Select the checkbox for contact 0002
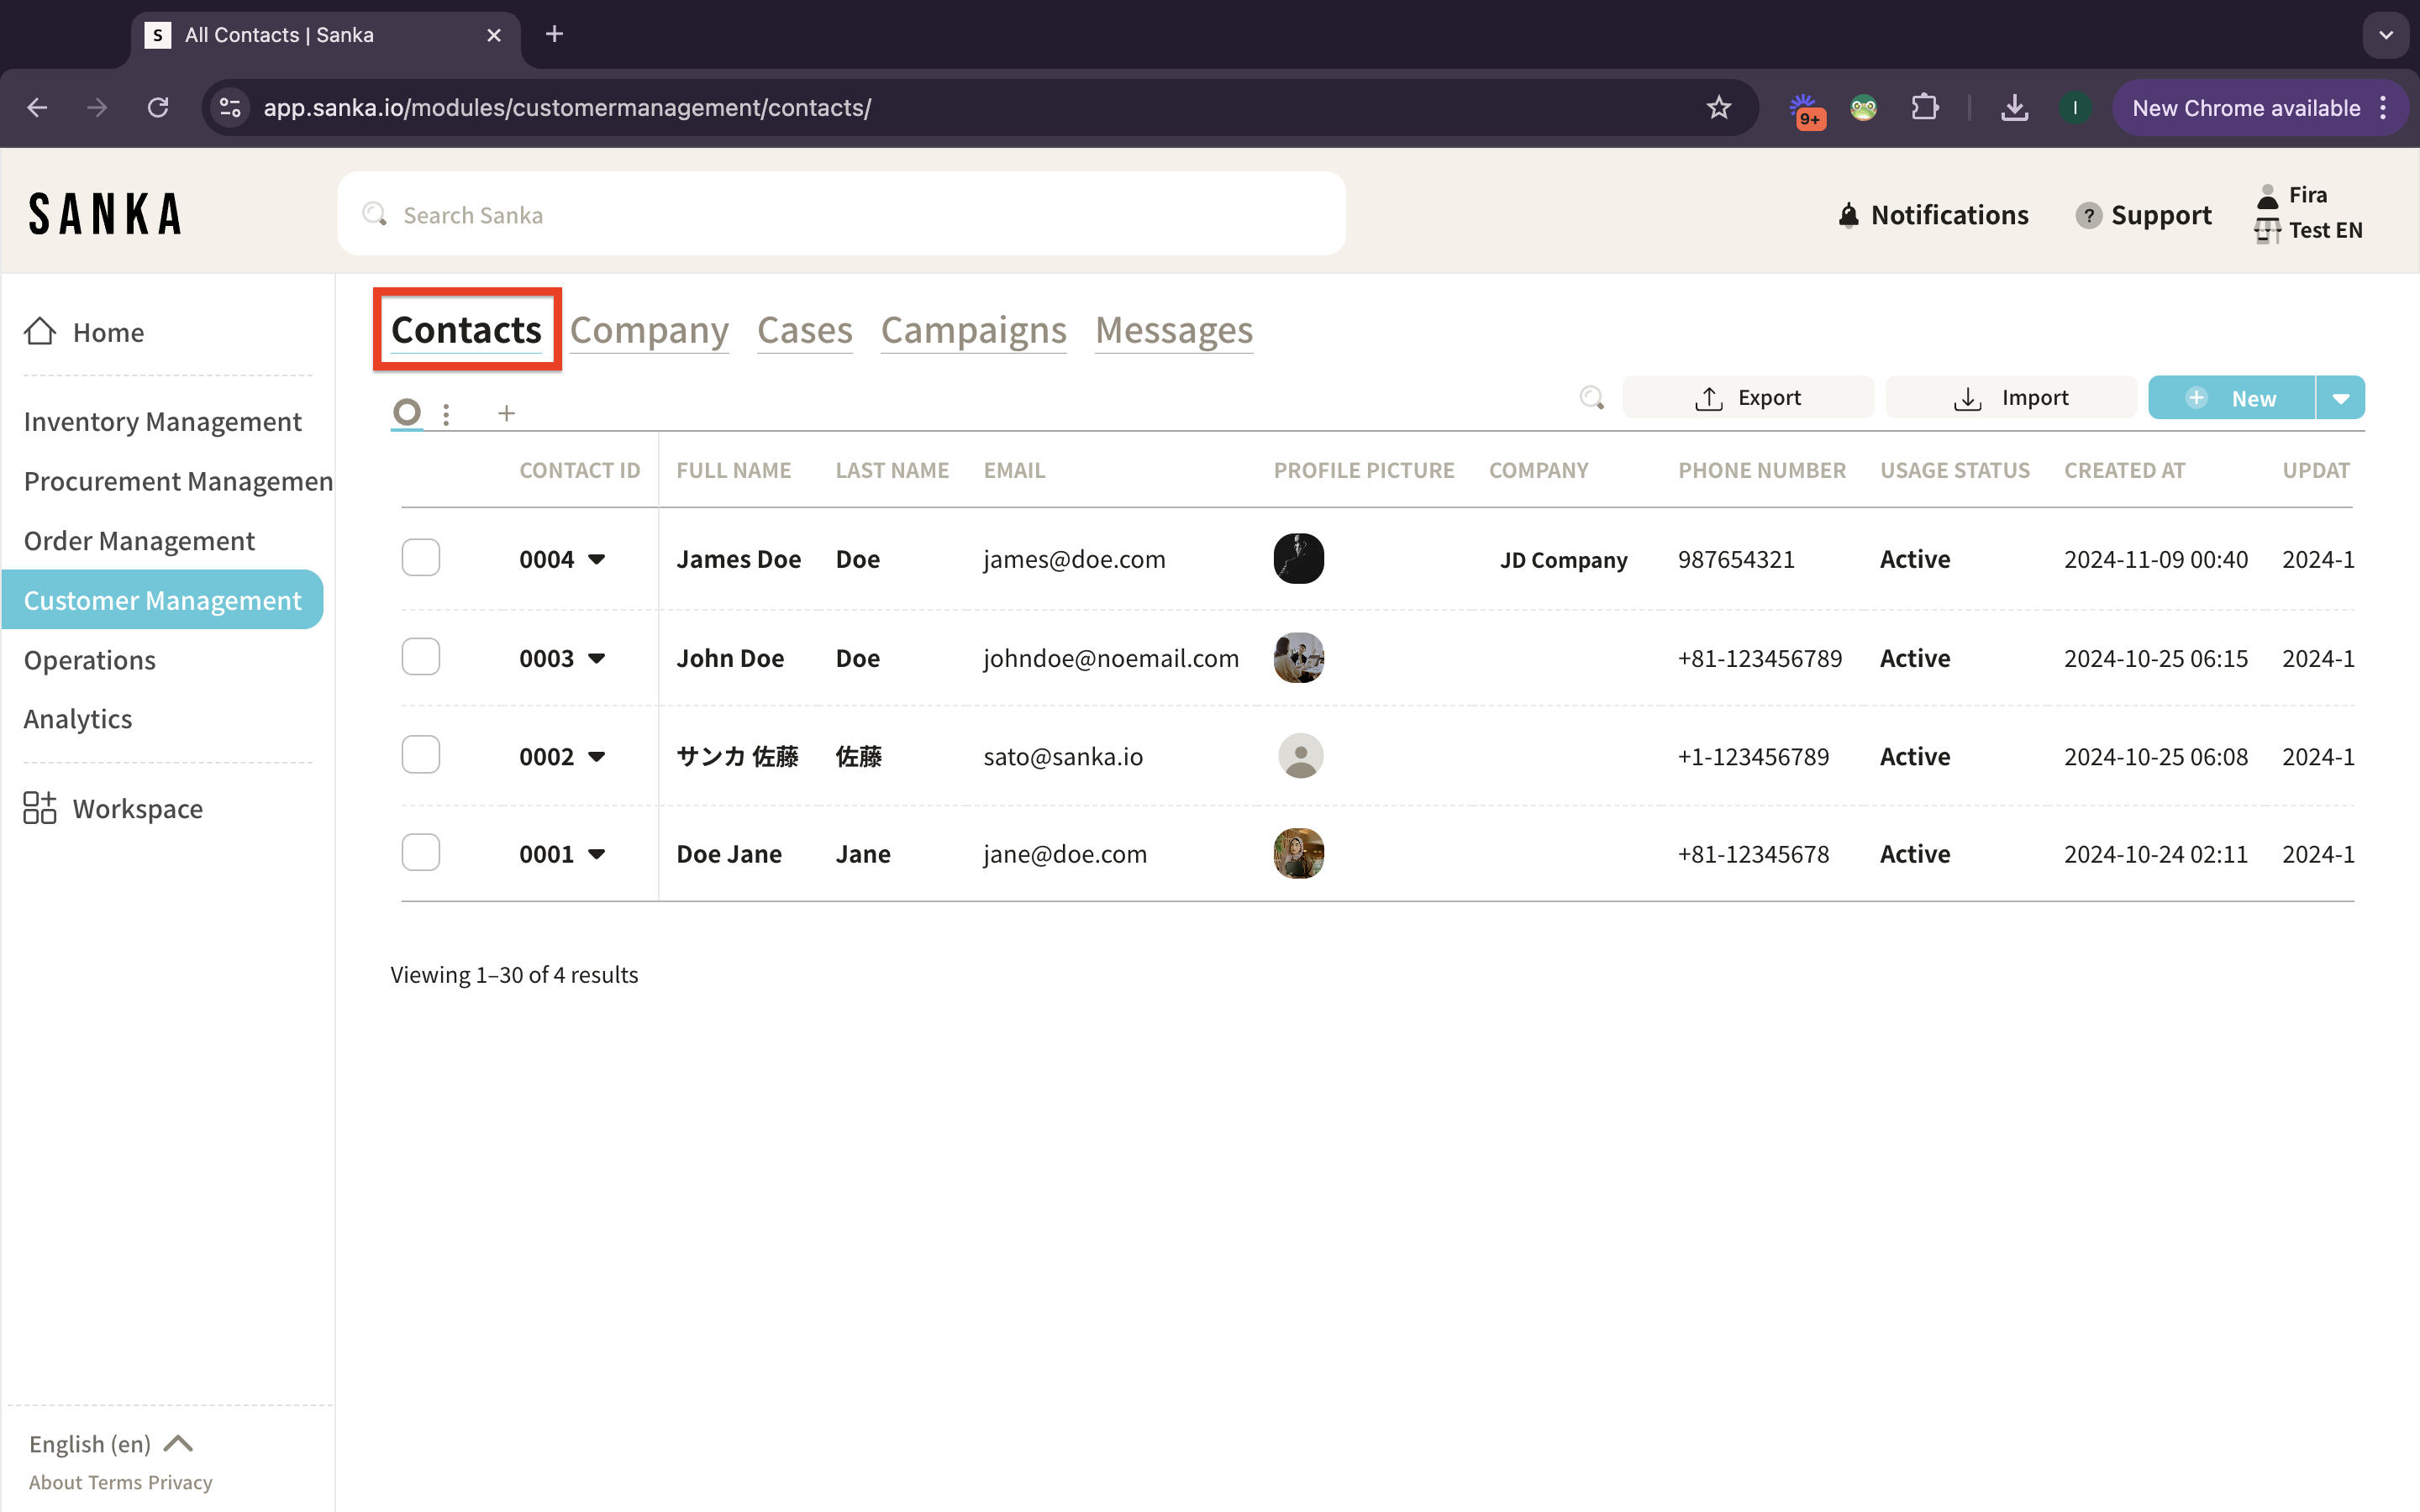2420x1512 pixels. pos(421,754)
